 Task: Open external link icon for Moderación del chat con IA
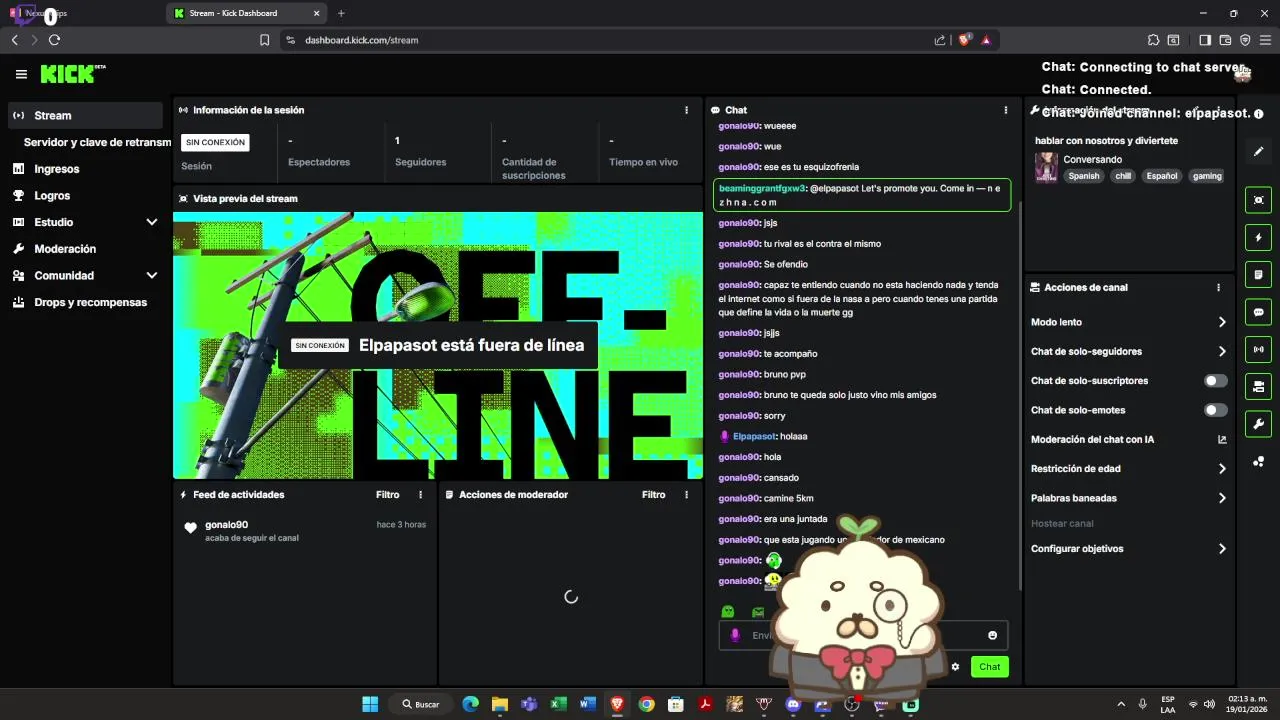(x=1222, y=440)
